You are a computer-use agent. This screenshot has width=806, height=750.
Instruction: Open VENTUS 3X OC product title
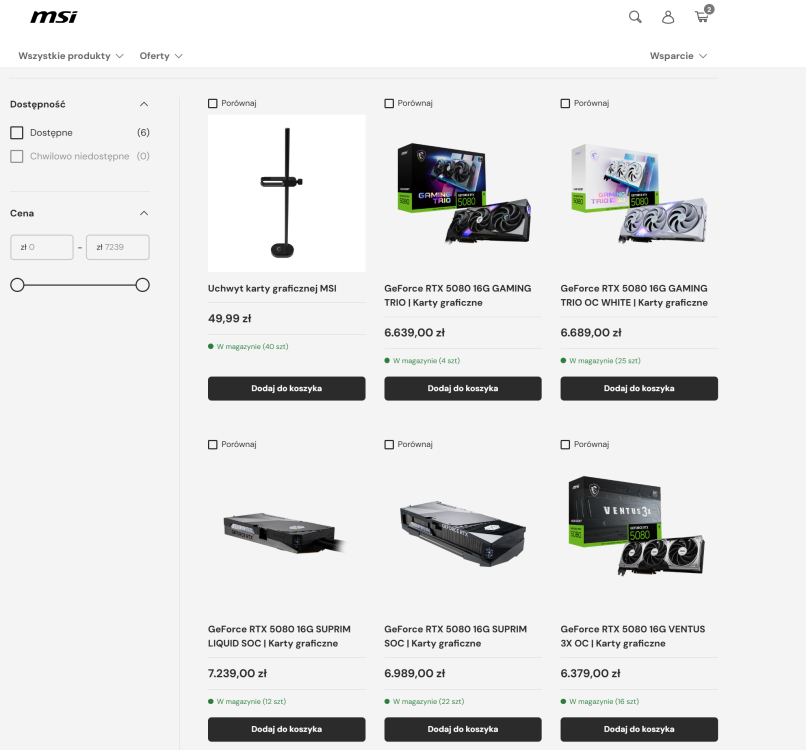[x=633, y=636]
